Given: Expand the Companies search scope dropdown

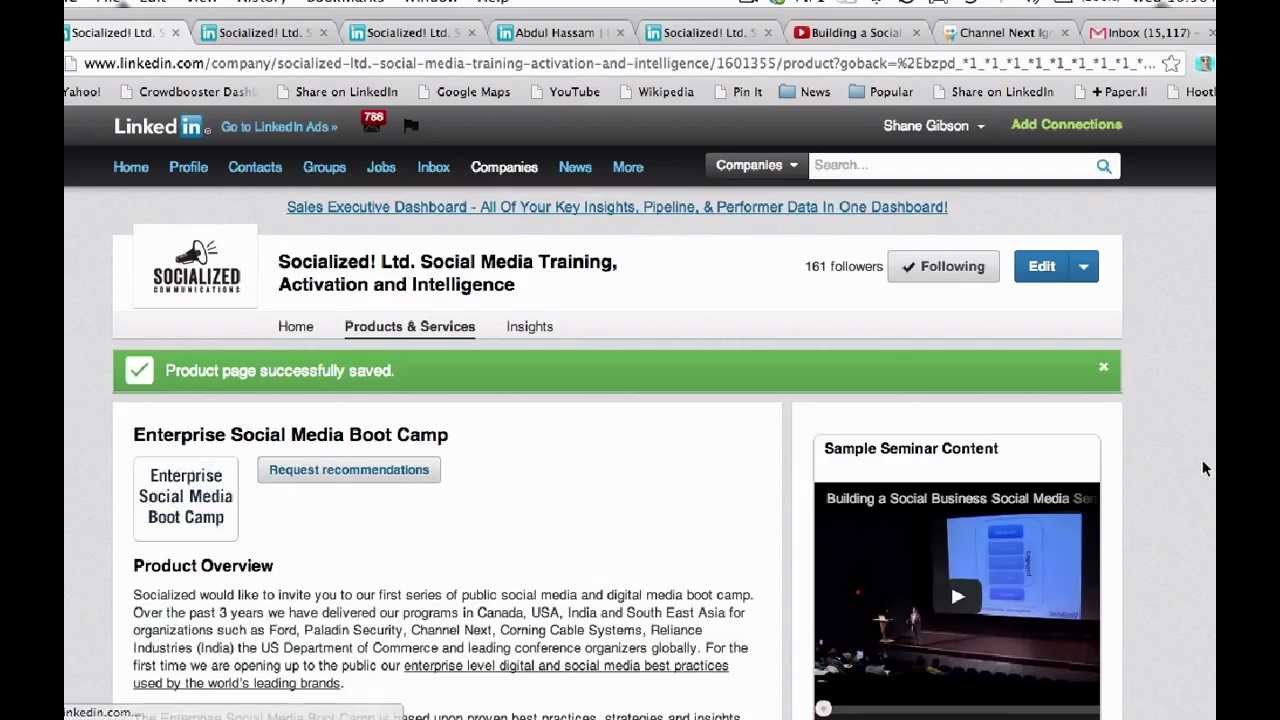Looking at the screenshot, I should [x=756, y=165].
